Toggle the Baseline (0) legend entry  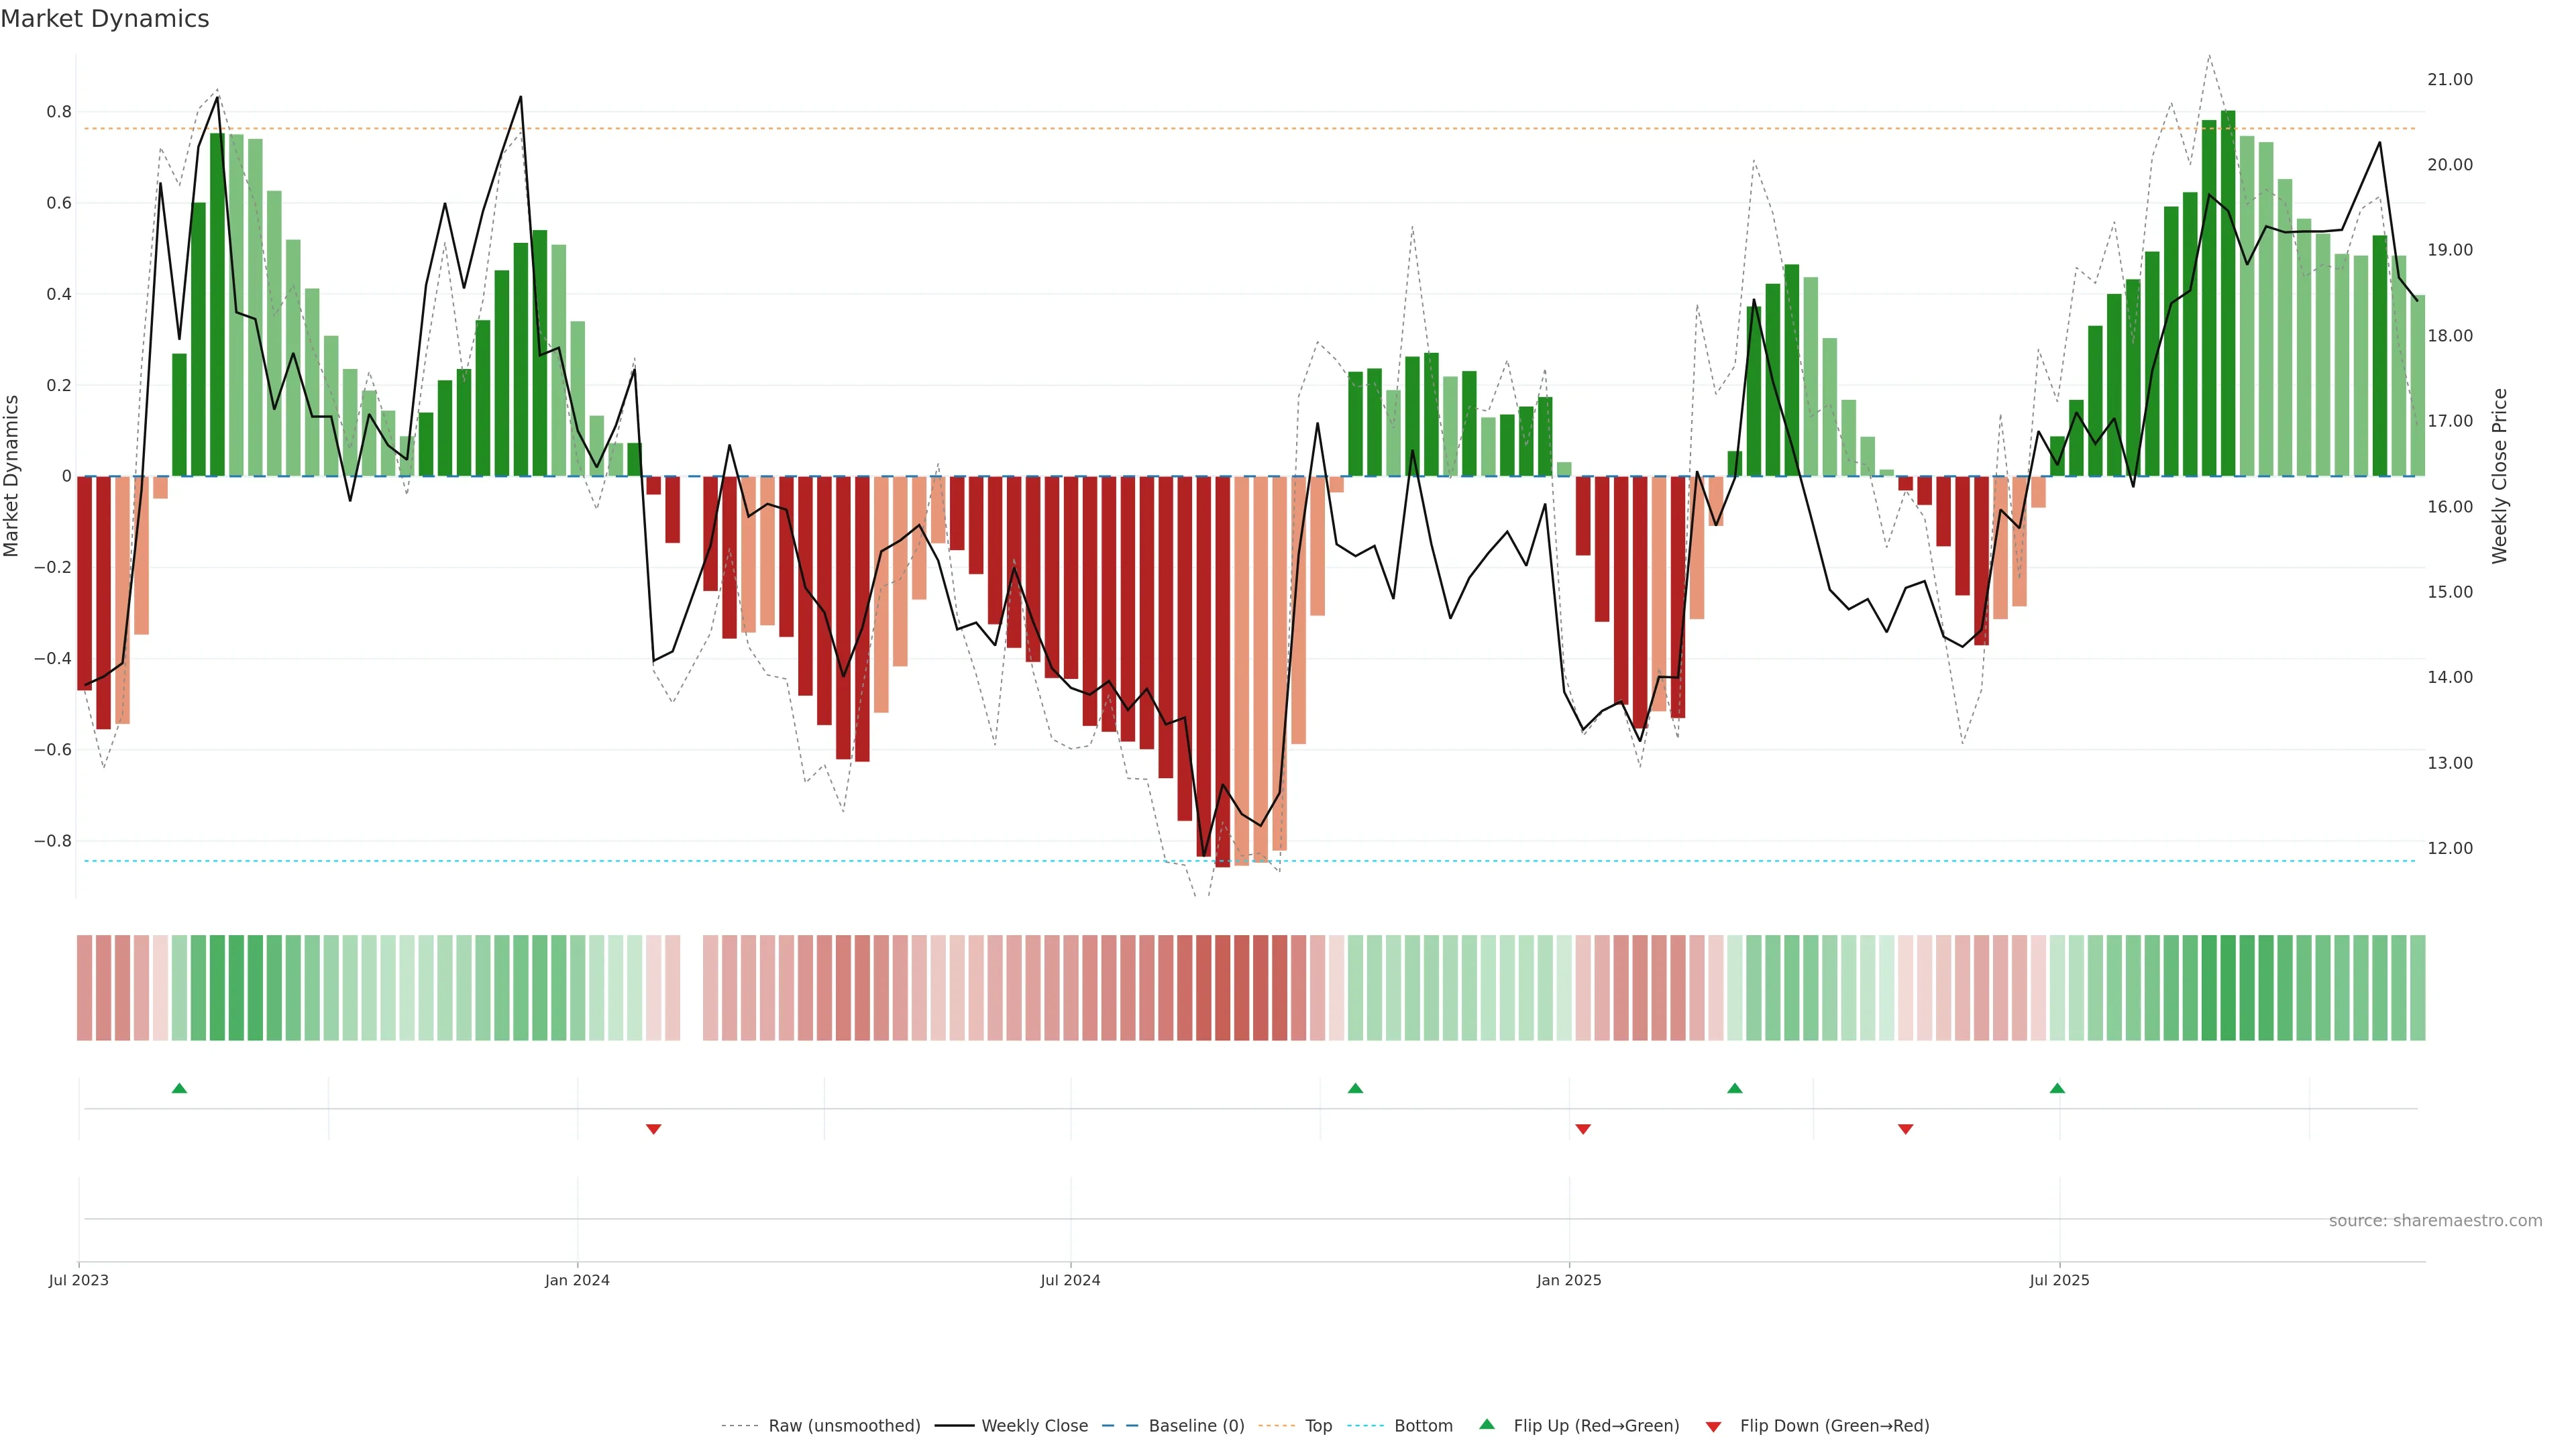pos(1196,1426)
